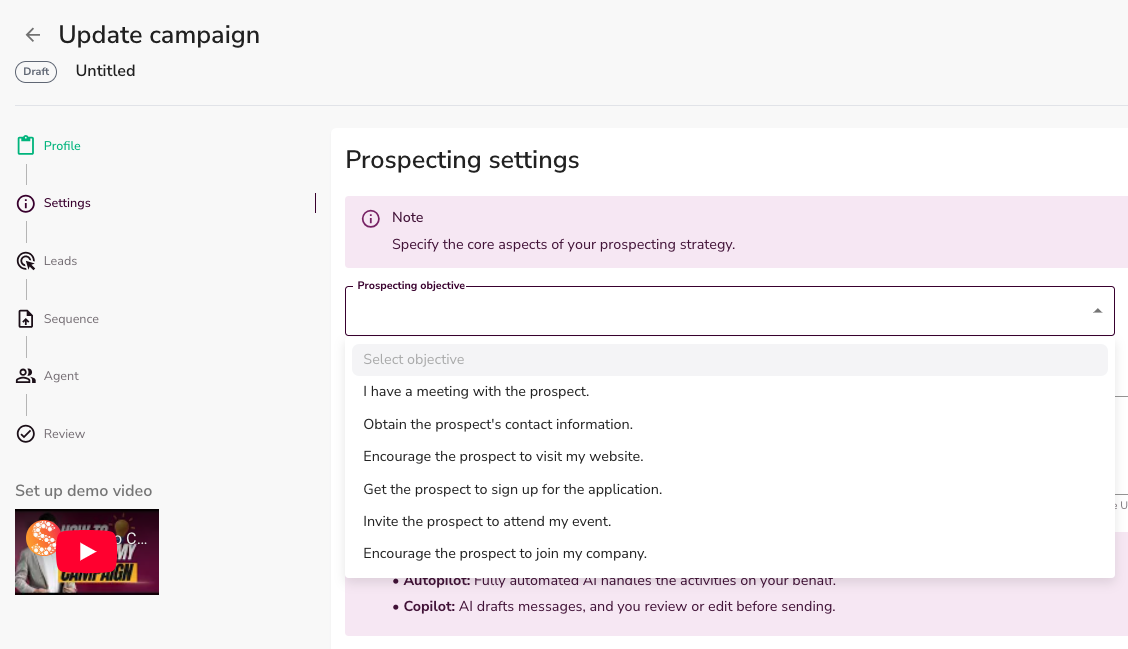Click the Review checkmark circle icon
This screenshot has height=649, width=1128.
coord(26,434)
